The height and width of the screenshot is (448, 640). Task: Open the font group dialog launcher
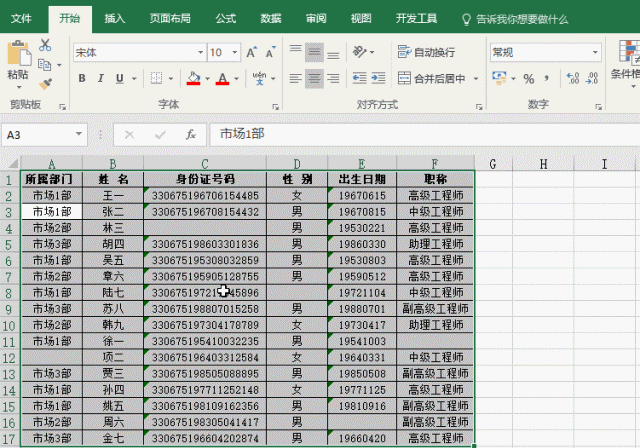click(x=276, y=107)
